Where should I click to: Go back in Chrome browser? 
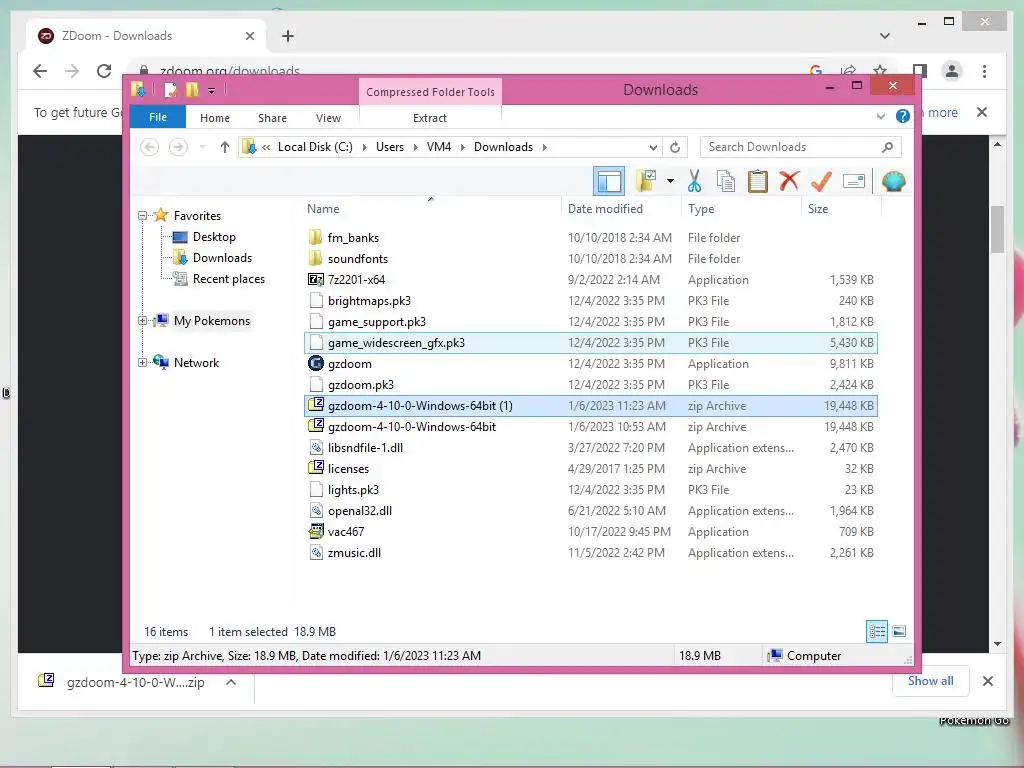[x=40, y=71]
